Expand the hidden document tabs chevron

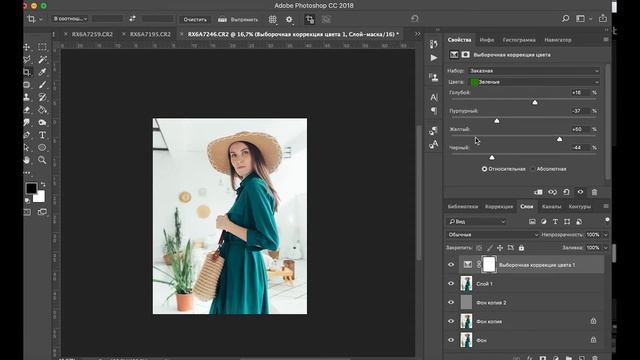417,34
